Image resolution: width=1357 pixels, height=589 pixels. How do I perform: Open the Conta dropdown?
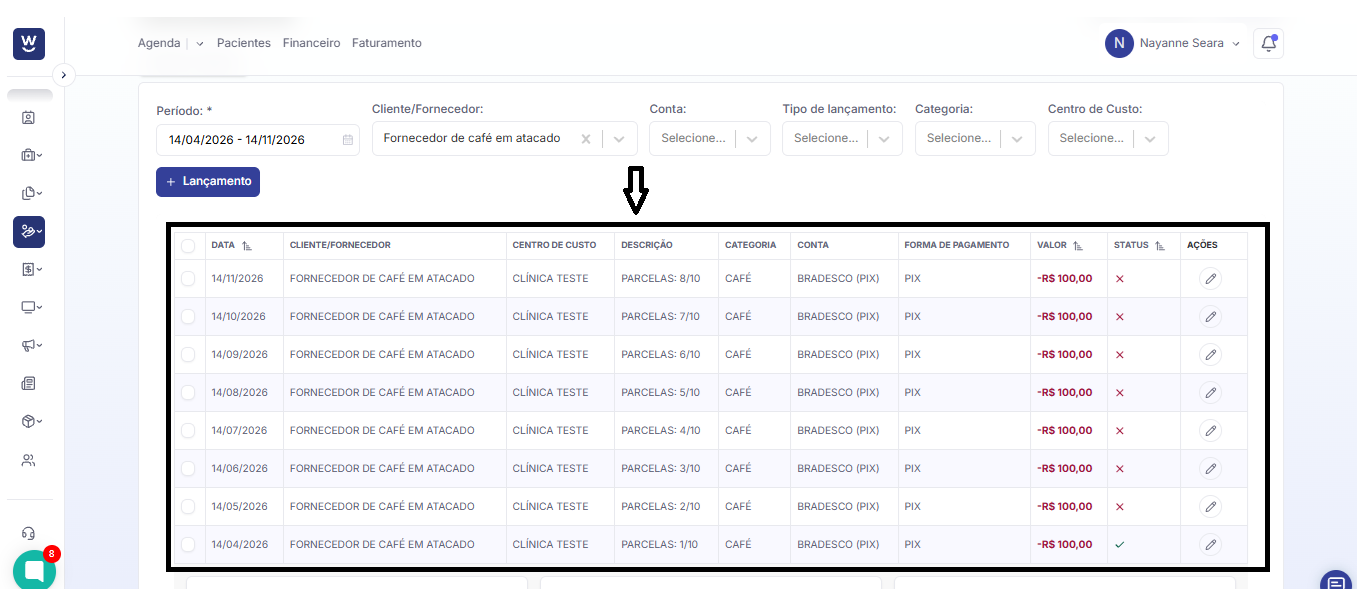coord(709,139)
